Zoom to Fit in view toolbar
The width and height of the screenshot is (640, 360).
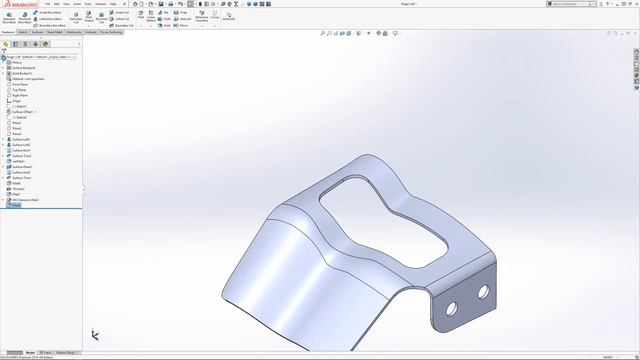(322, 33)
